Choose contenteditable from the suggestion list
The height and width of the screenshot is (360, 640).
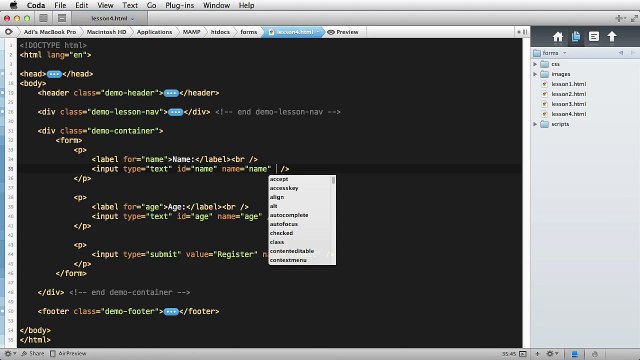tap(300, 251)
